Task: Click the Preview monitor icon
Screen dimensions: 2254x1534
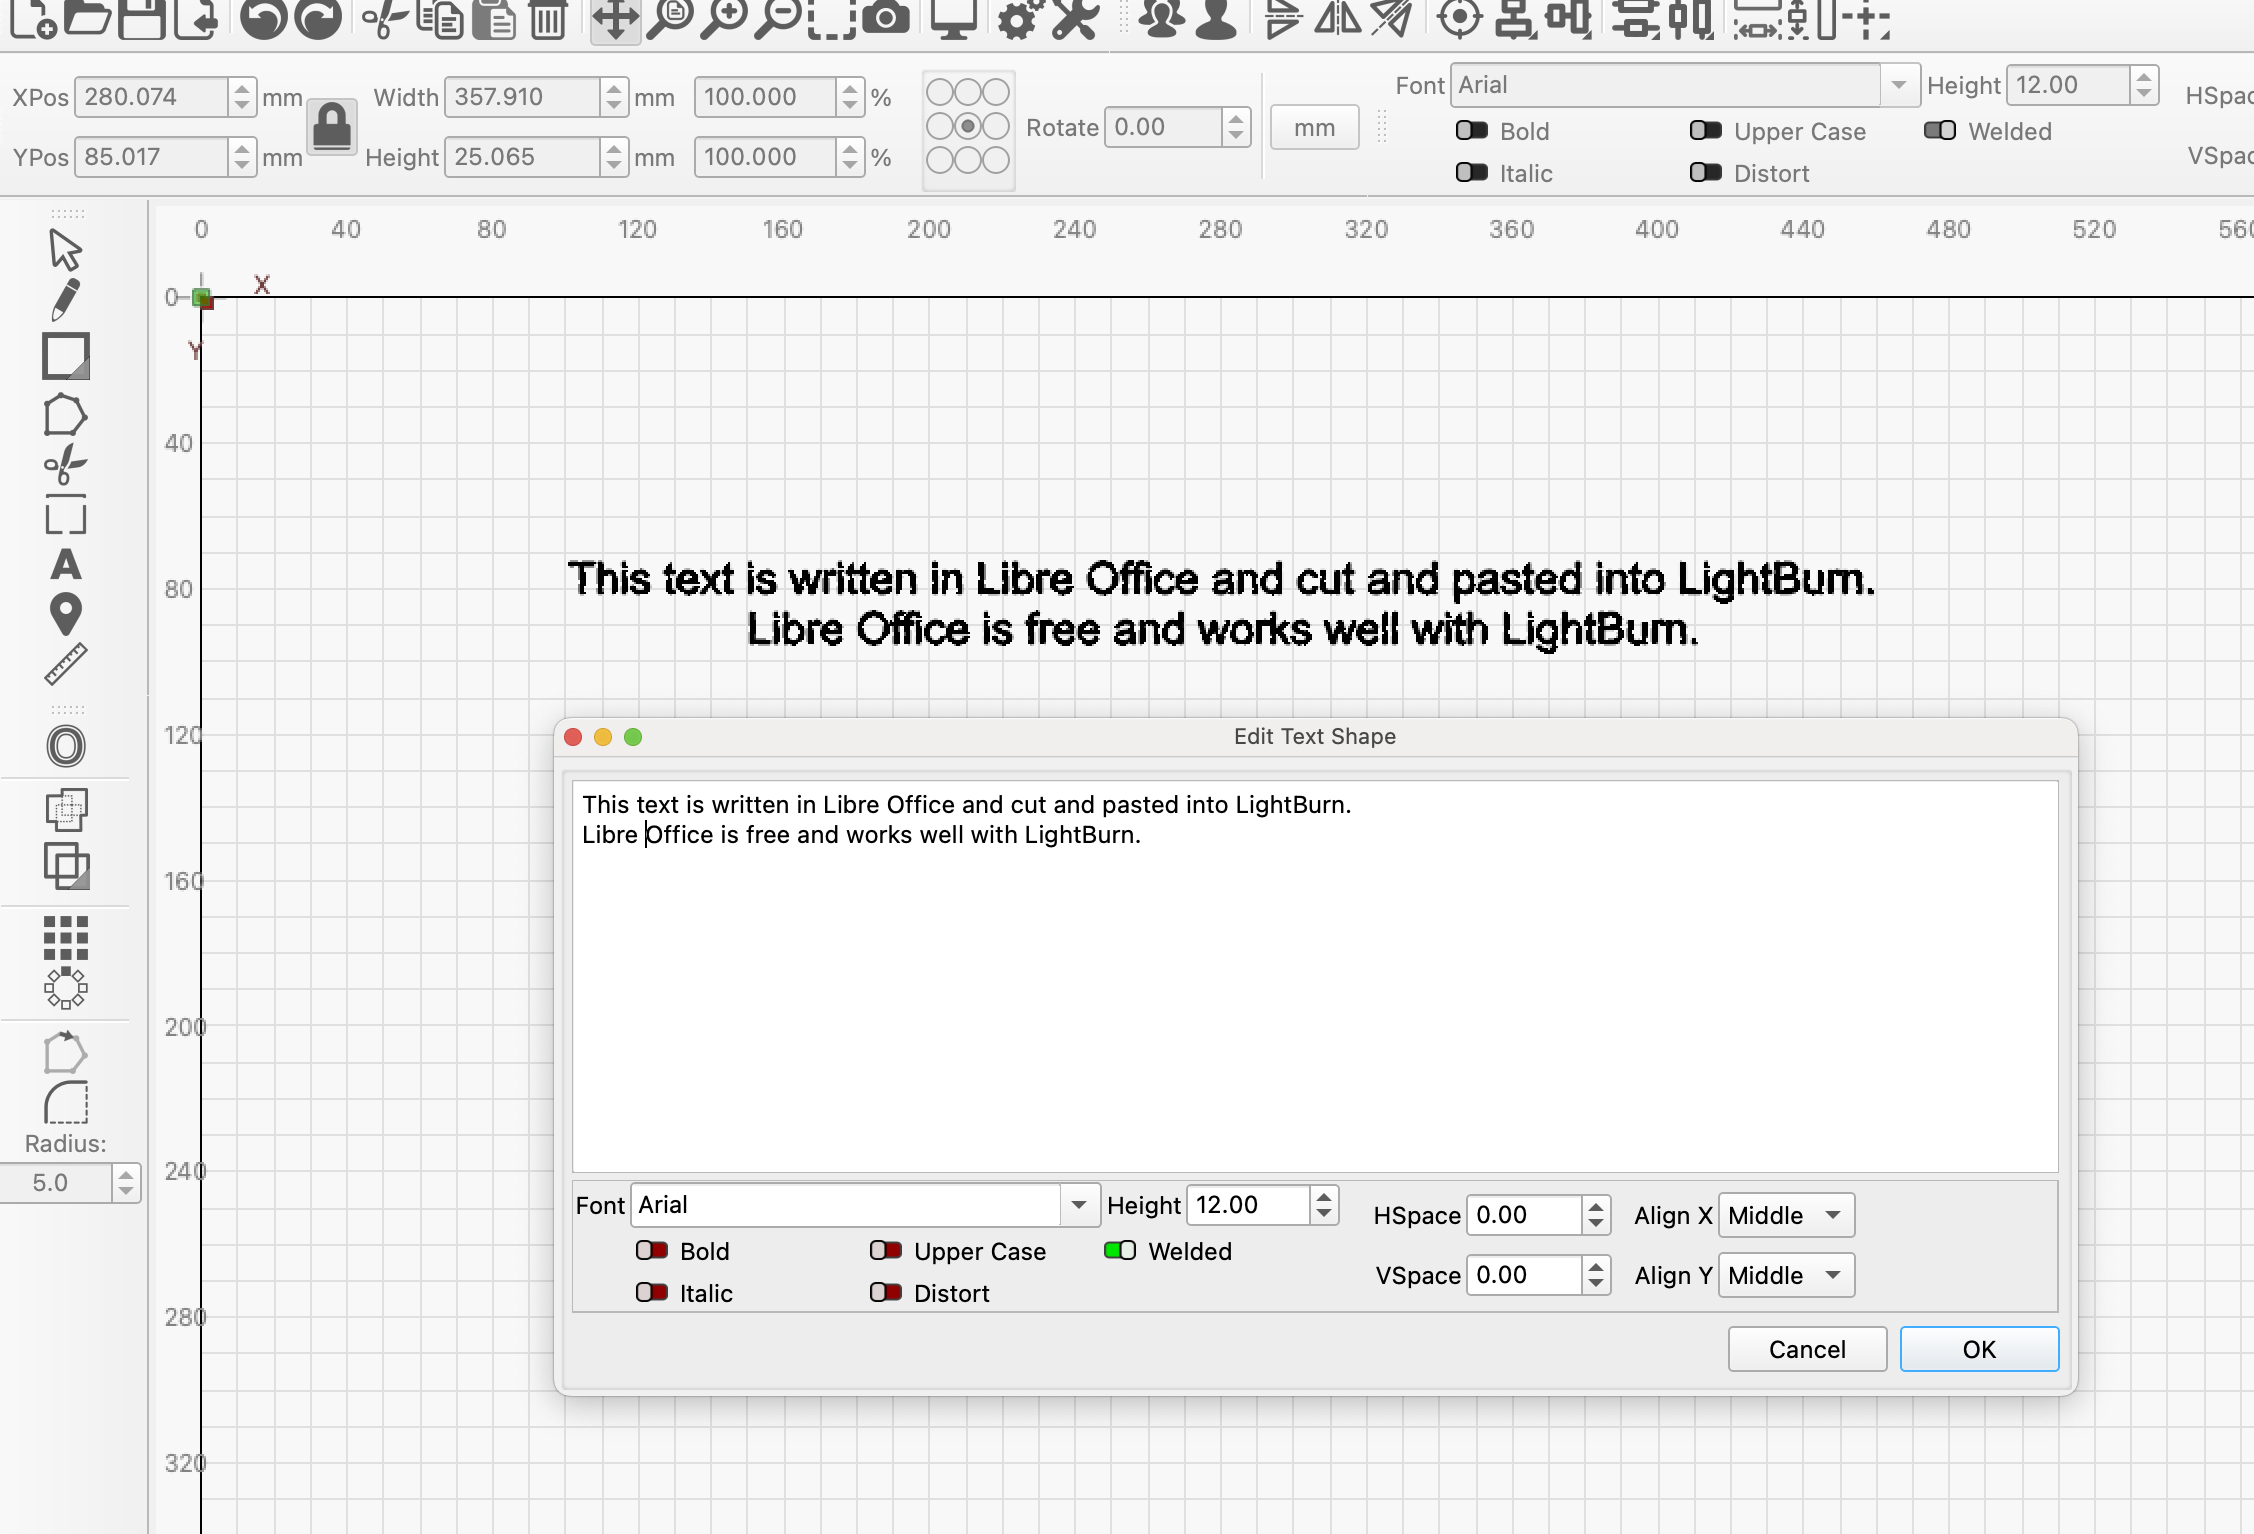Action: pyautogui.click(x=954, y=18)
